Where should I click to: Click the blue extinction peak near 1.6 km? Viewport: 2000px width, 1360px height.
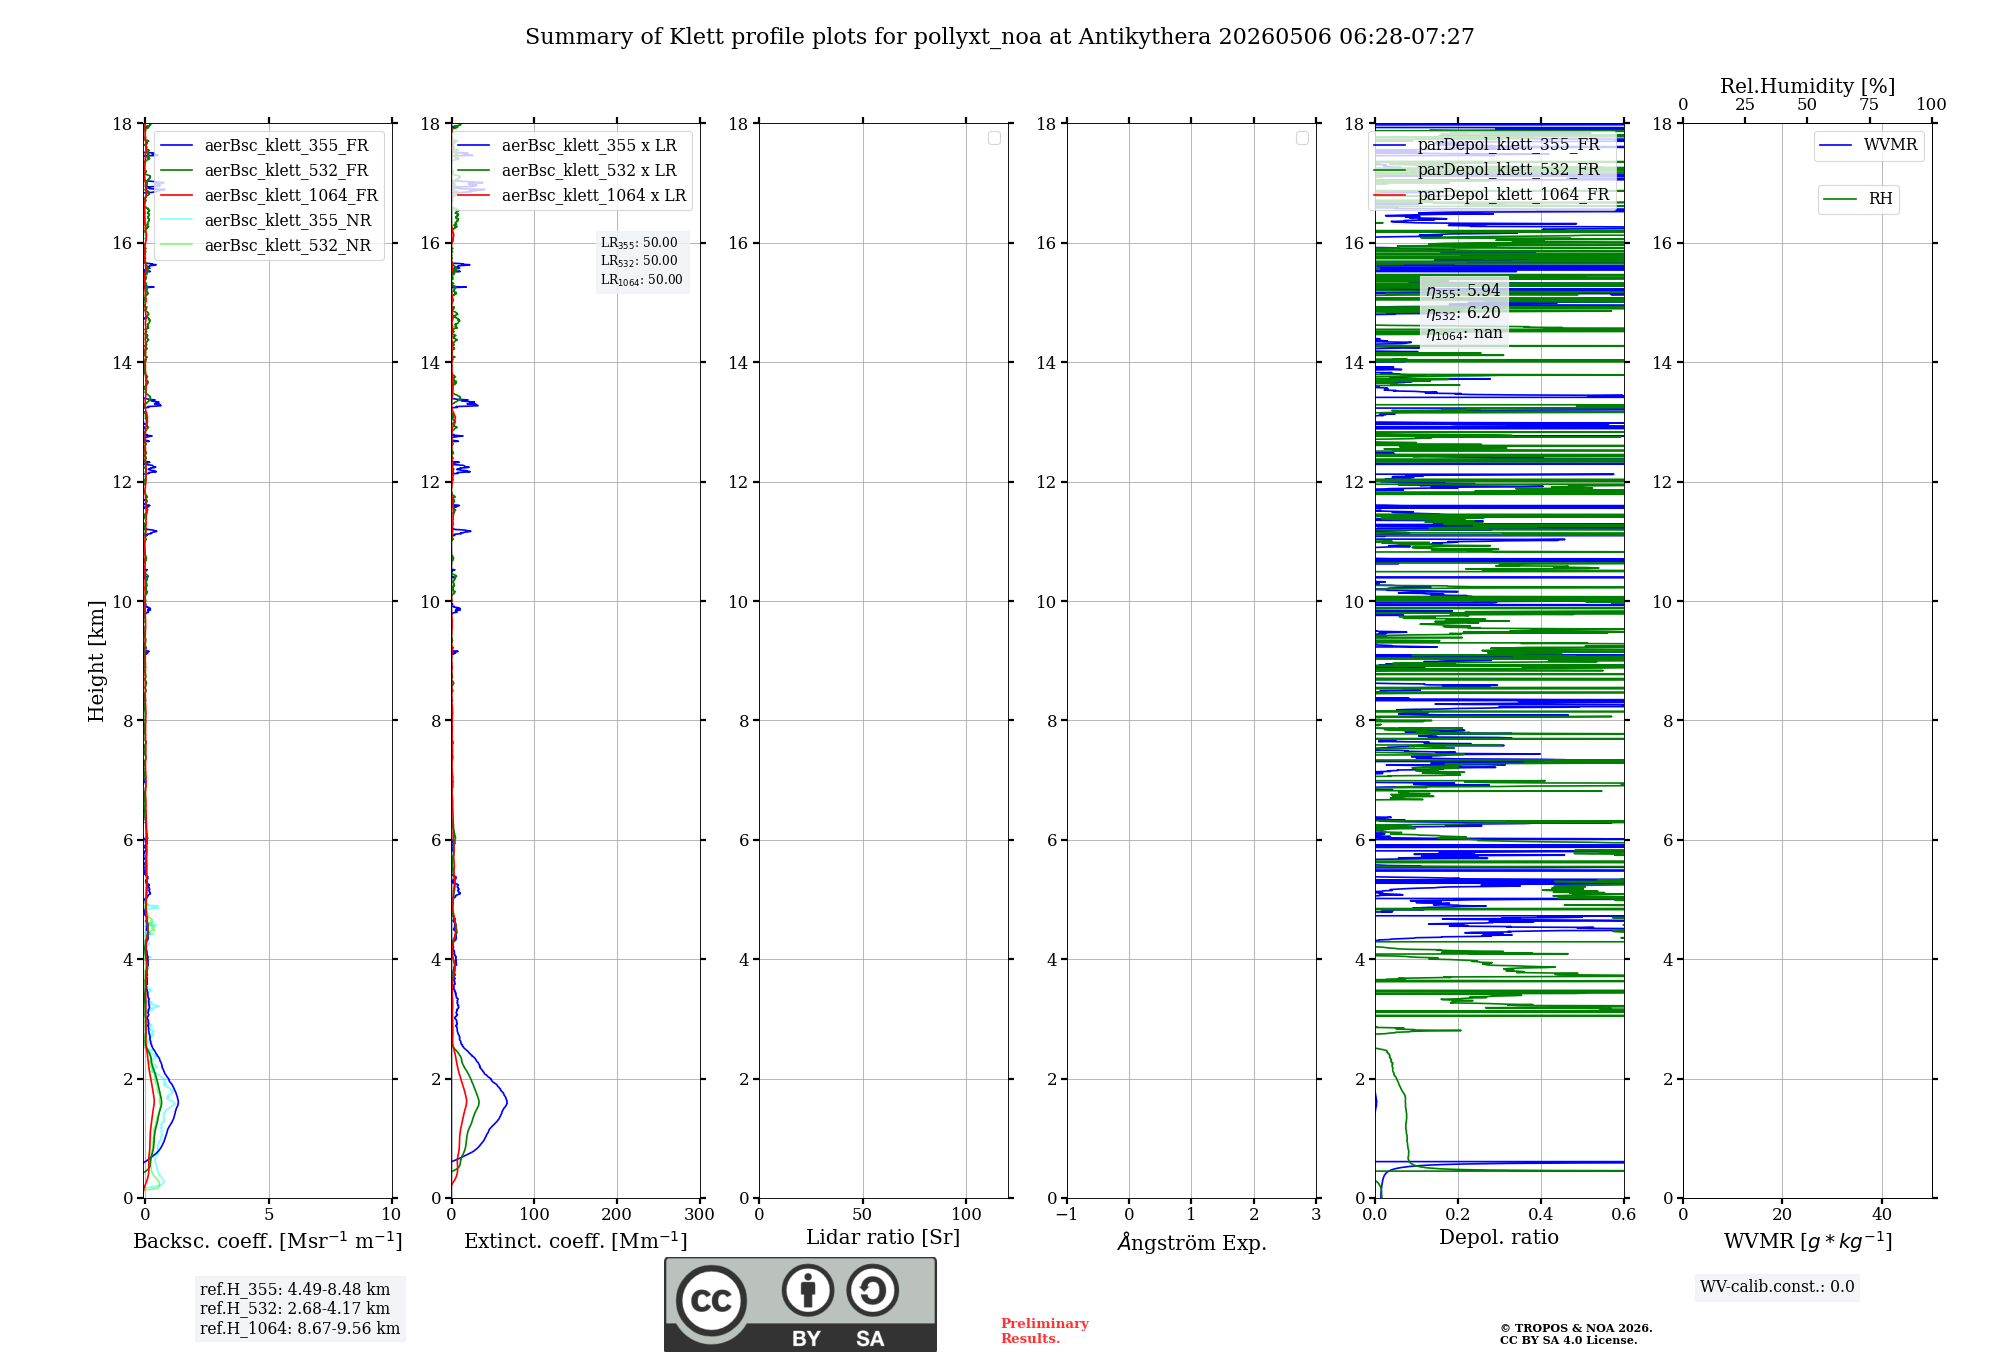click(x=505, y=1102)
